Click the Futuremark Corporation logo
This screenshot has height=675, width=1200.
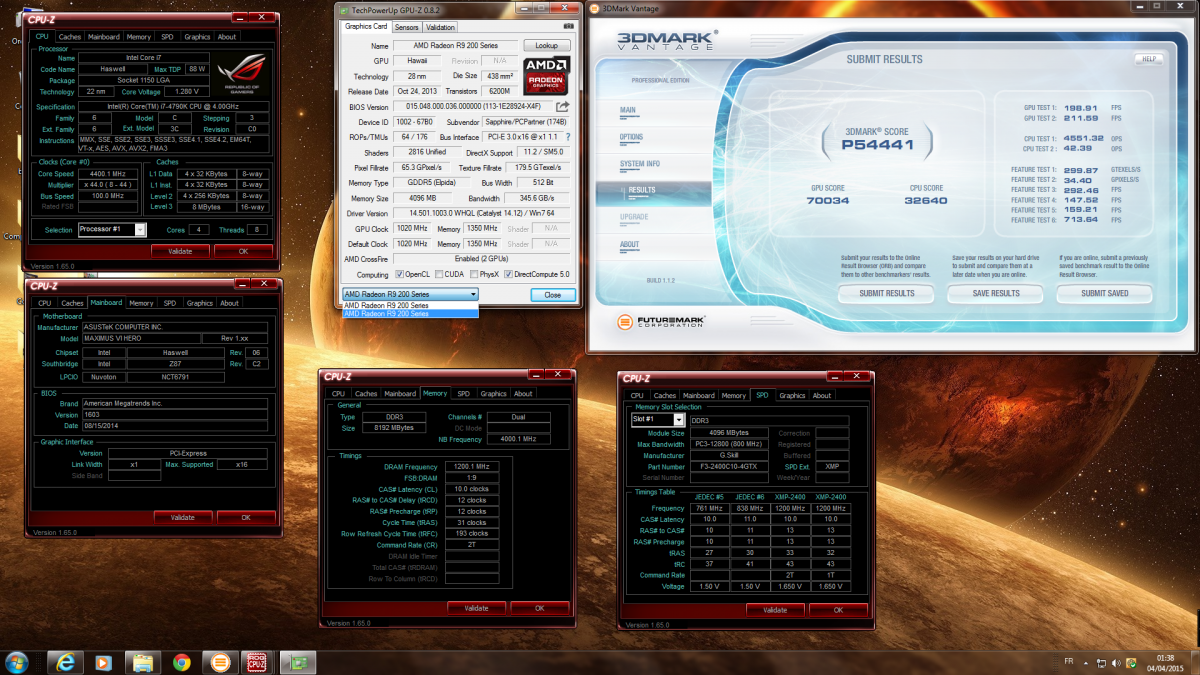[661, 324]
